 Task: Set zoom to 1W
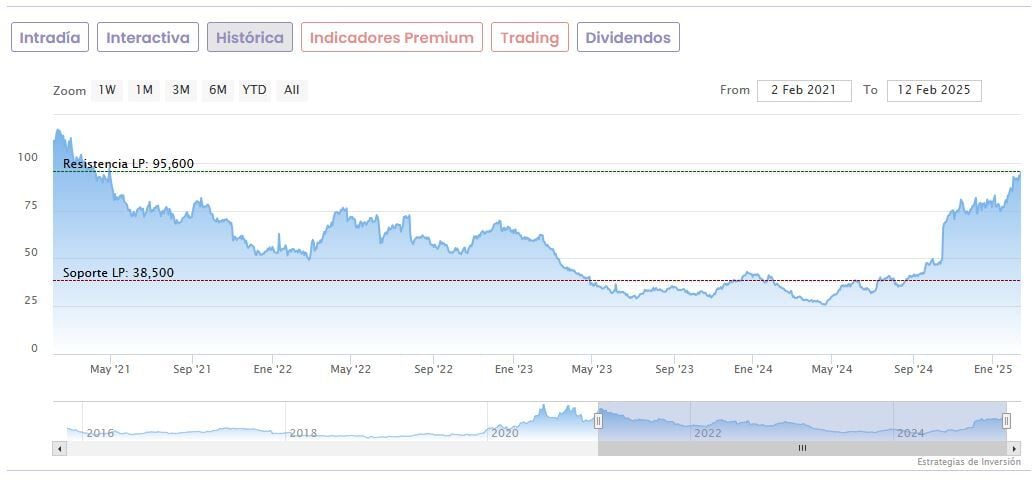[107, 90]
